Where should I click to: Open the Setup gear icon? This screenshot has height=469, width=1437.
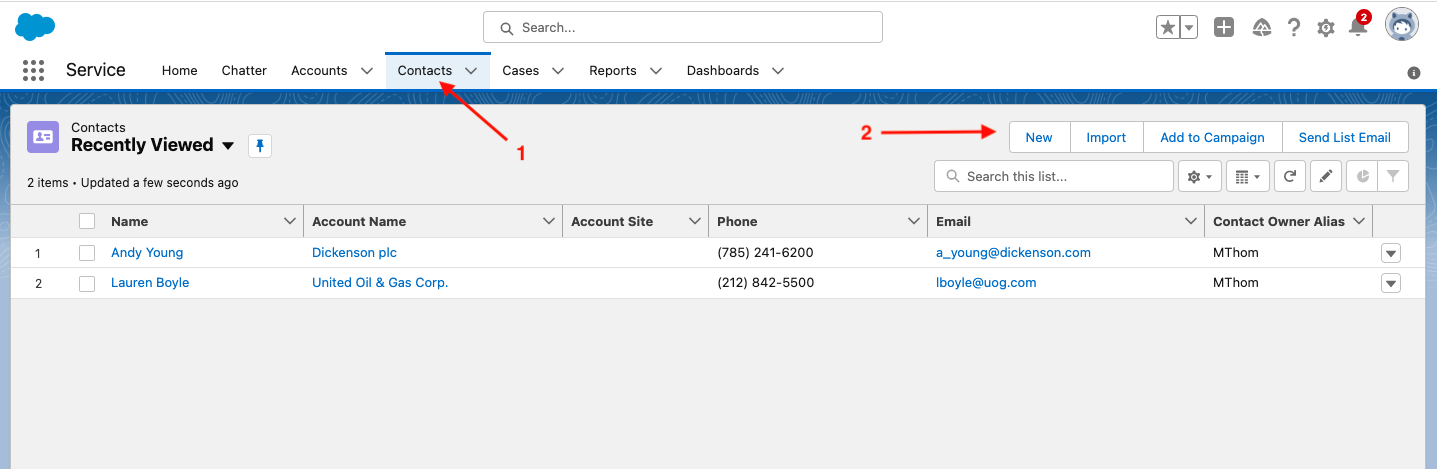click(x=1326, y=28)
